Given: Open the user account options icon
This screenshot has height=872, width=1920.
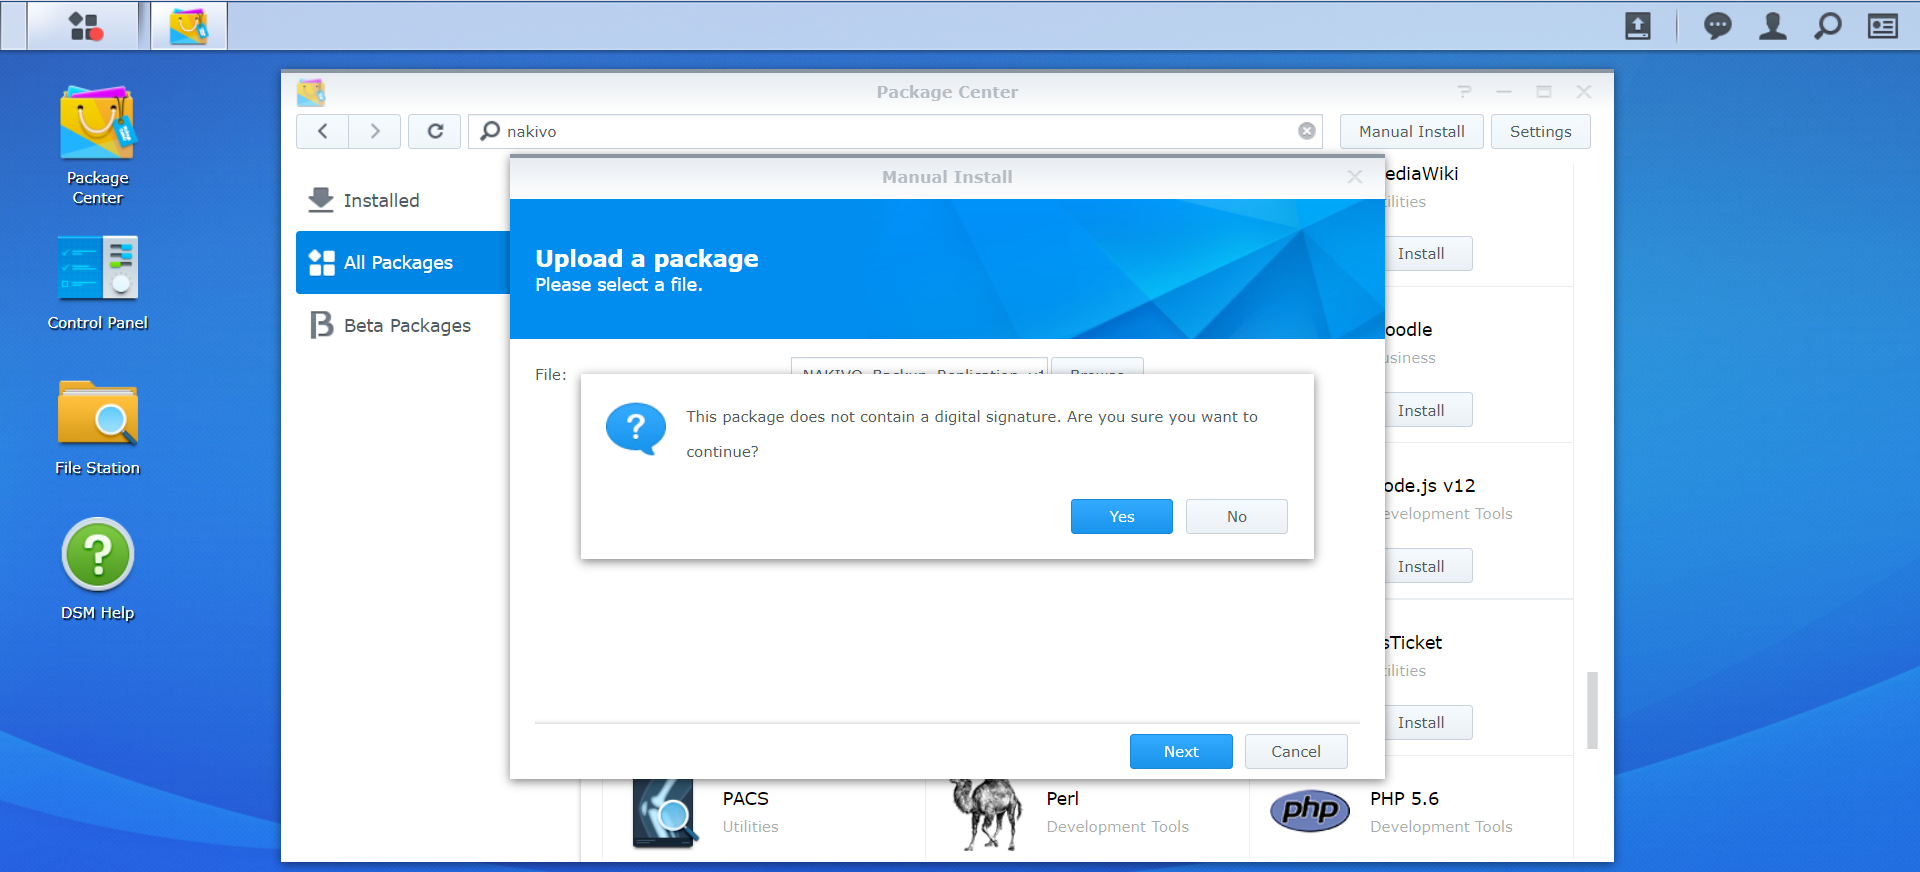Looking at the screenshot, I should click(x=1772, y=26).
